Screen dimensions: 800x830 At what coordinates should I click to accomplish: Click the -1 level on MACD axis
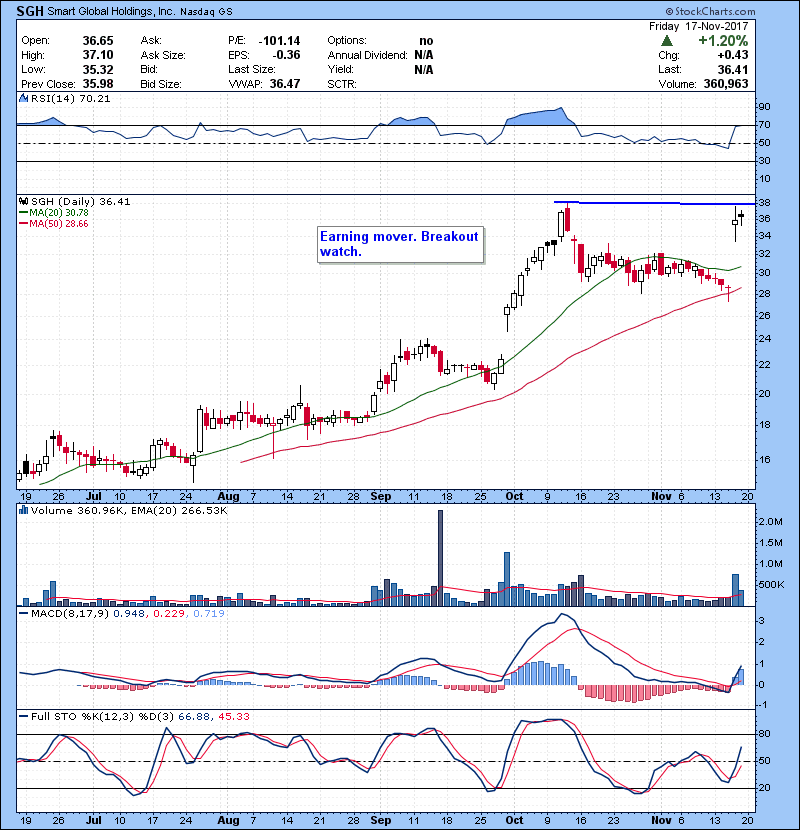[x=762, y=705]
